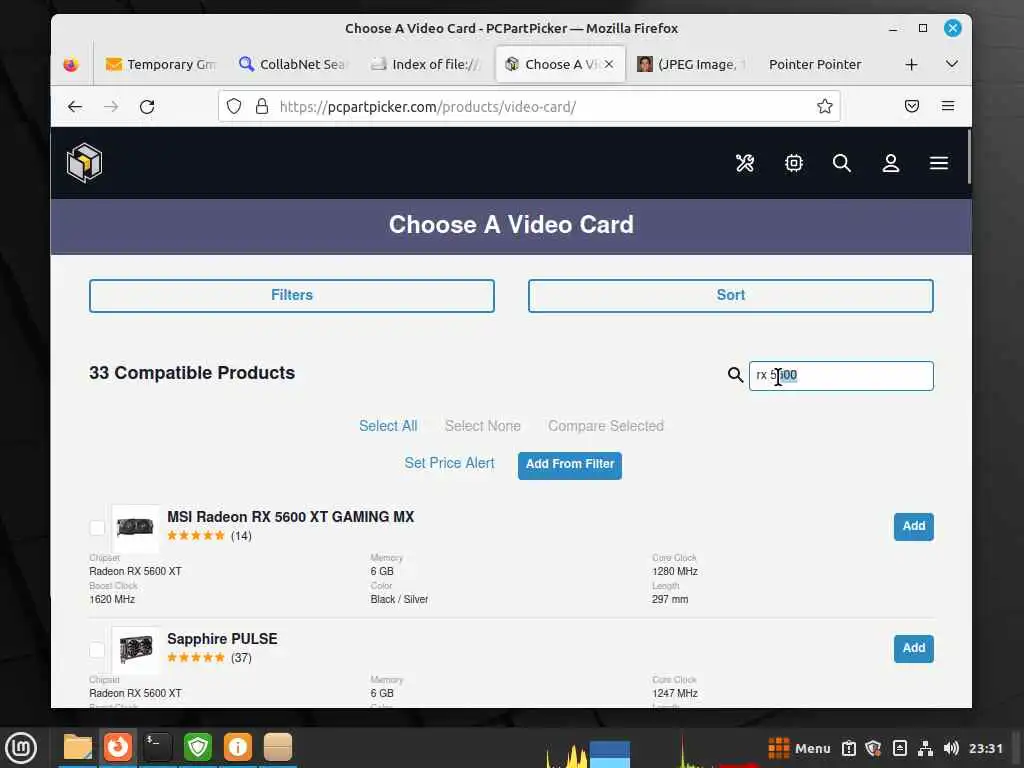Open the tan package taskbar app
Image resolution: width=1024 pixels, height=768 pixels.
(278, 747)
